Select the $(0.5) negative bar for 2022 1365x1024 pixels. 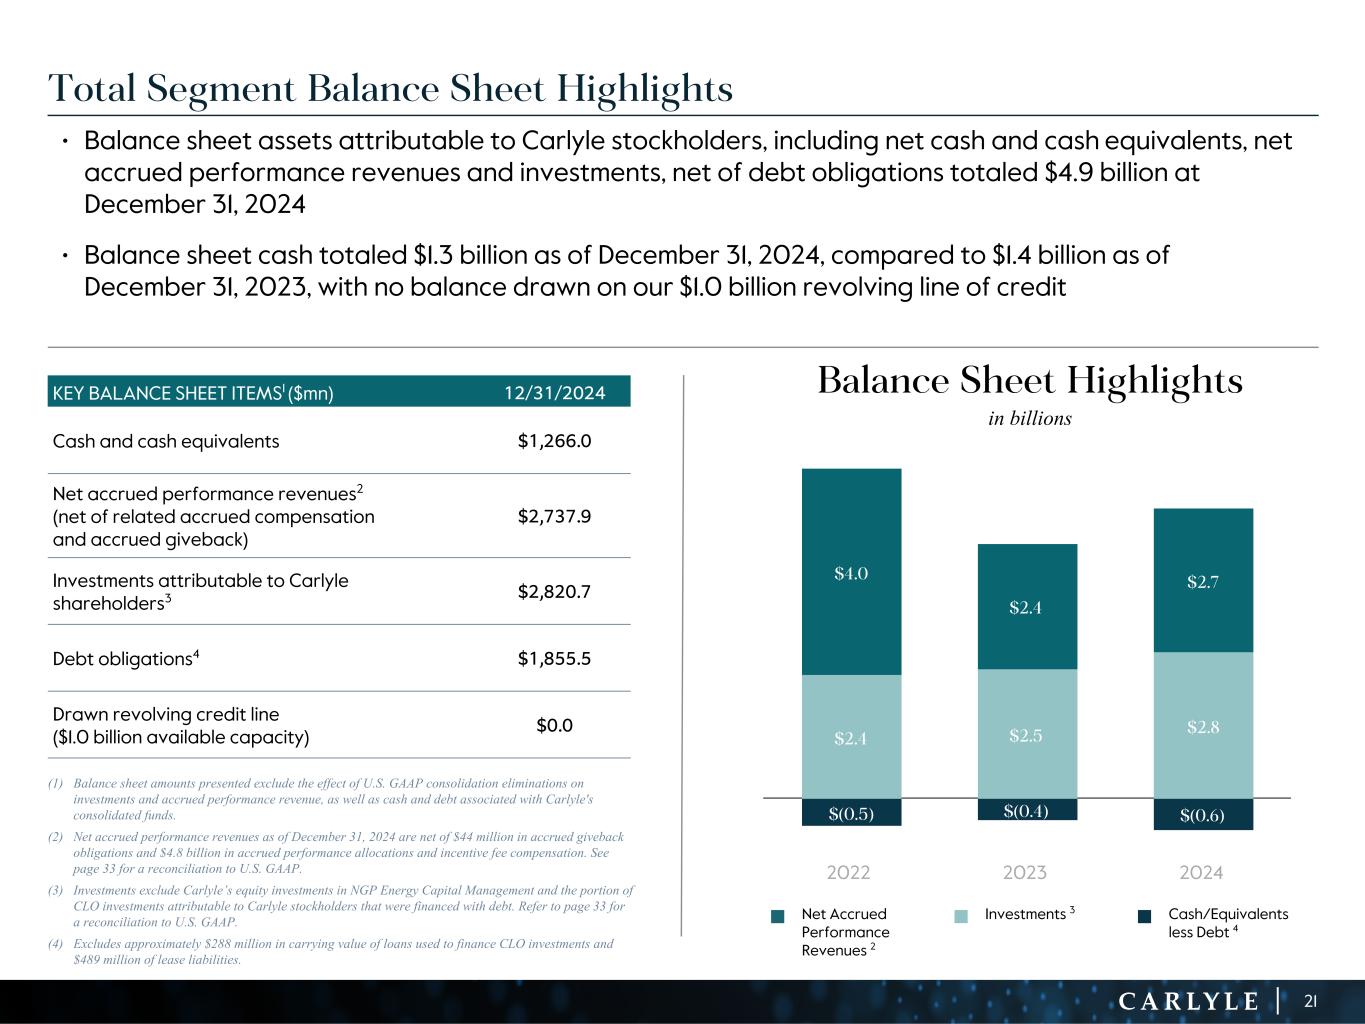[851, 813]
